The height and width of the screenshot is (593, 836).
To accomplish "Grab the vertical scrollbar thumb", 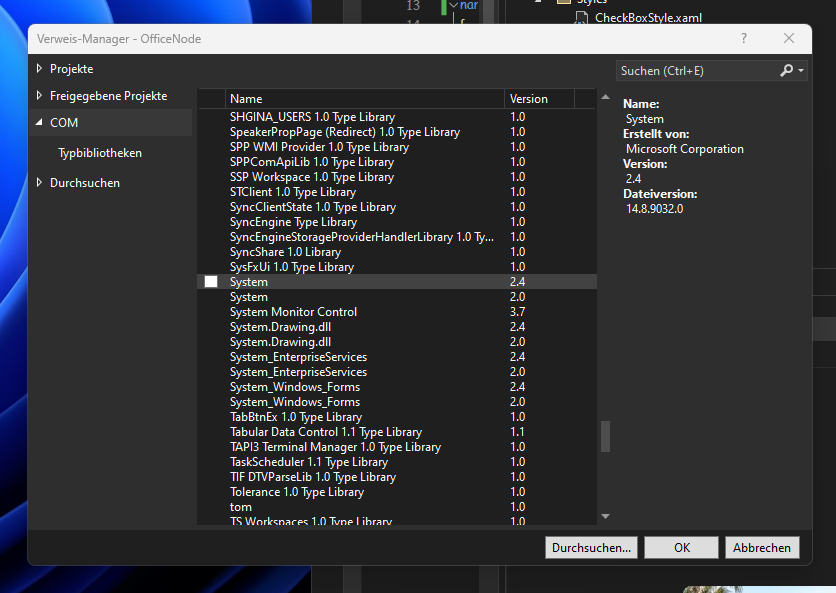I will point(605,437).
